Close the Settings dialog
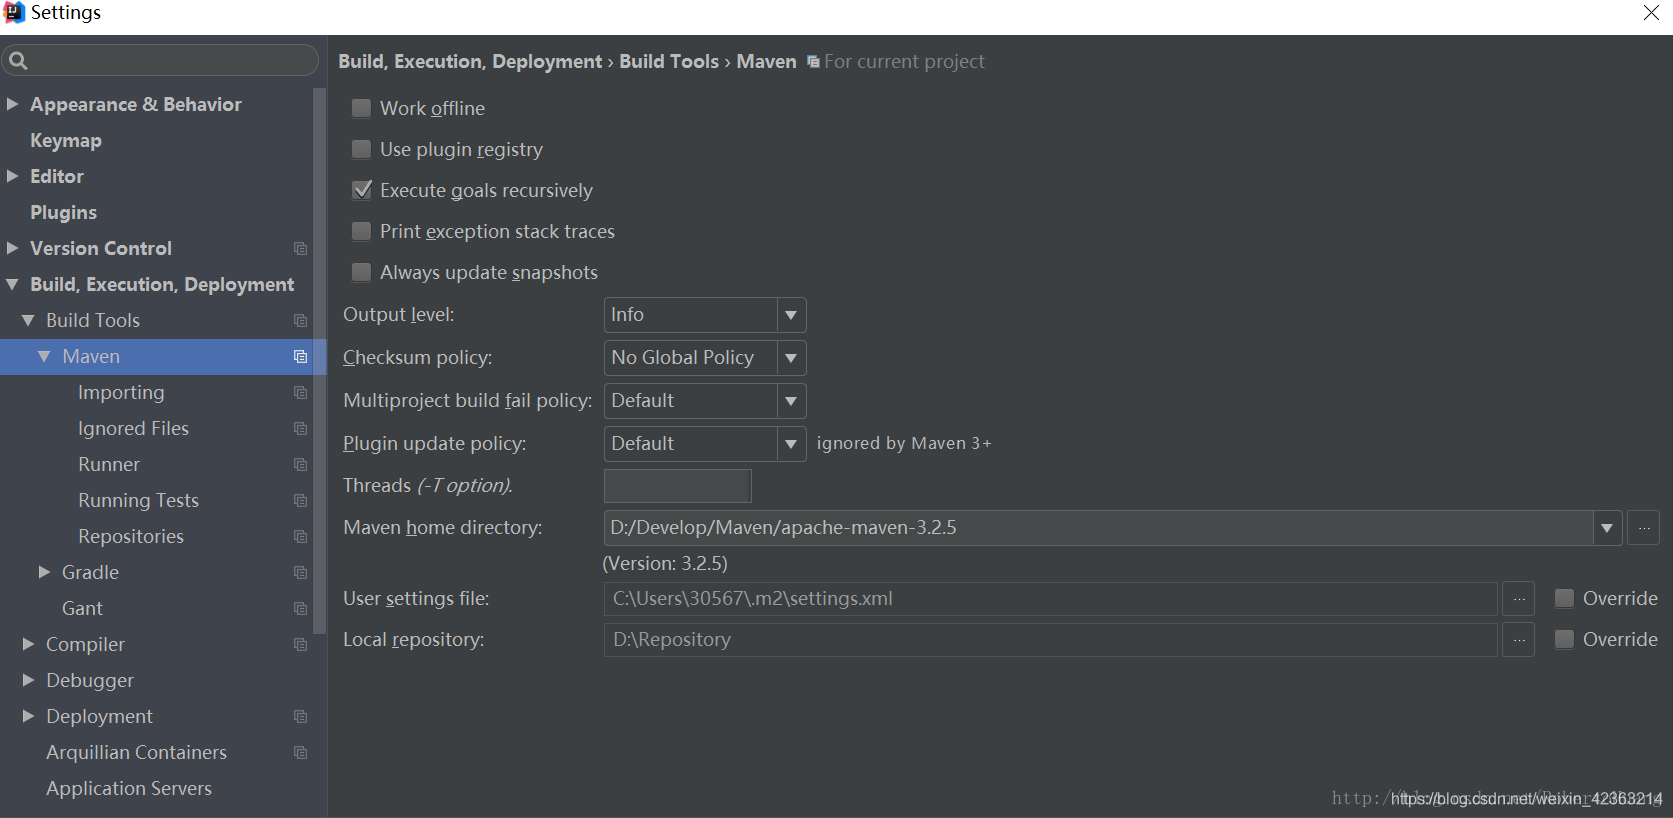The height and width of the screenshot is (818, 1673). point(1651,13)
